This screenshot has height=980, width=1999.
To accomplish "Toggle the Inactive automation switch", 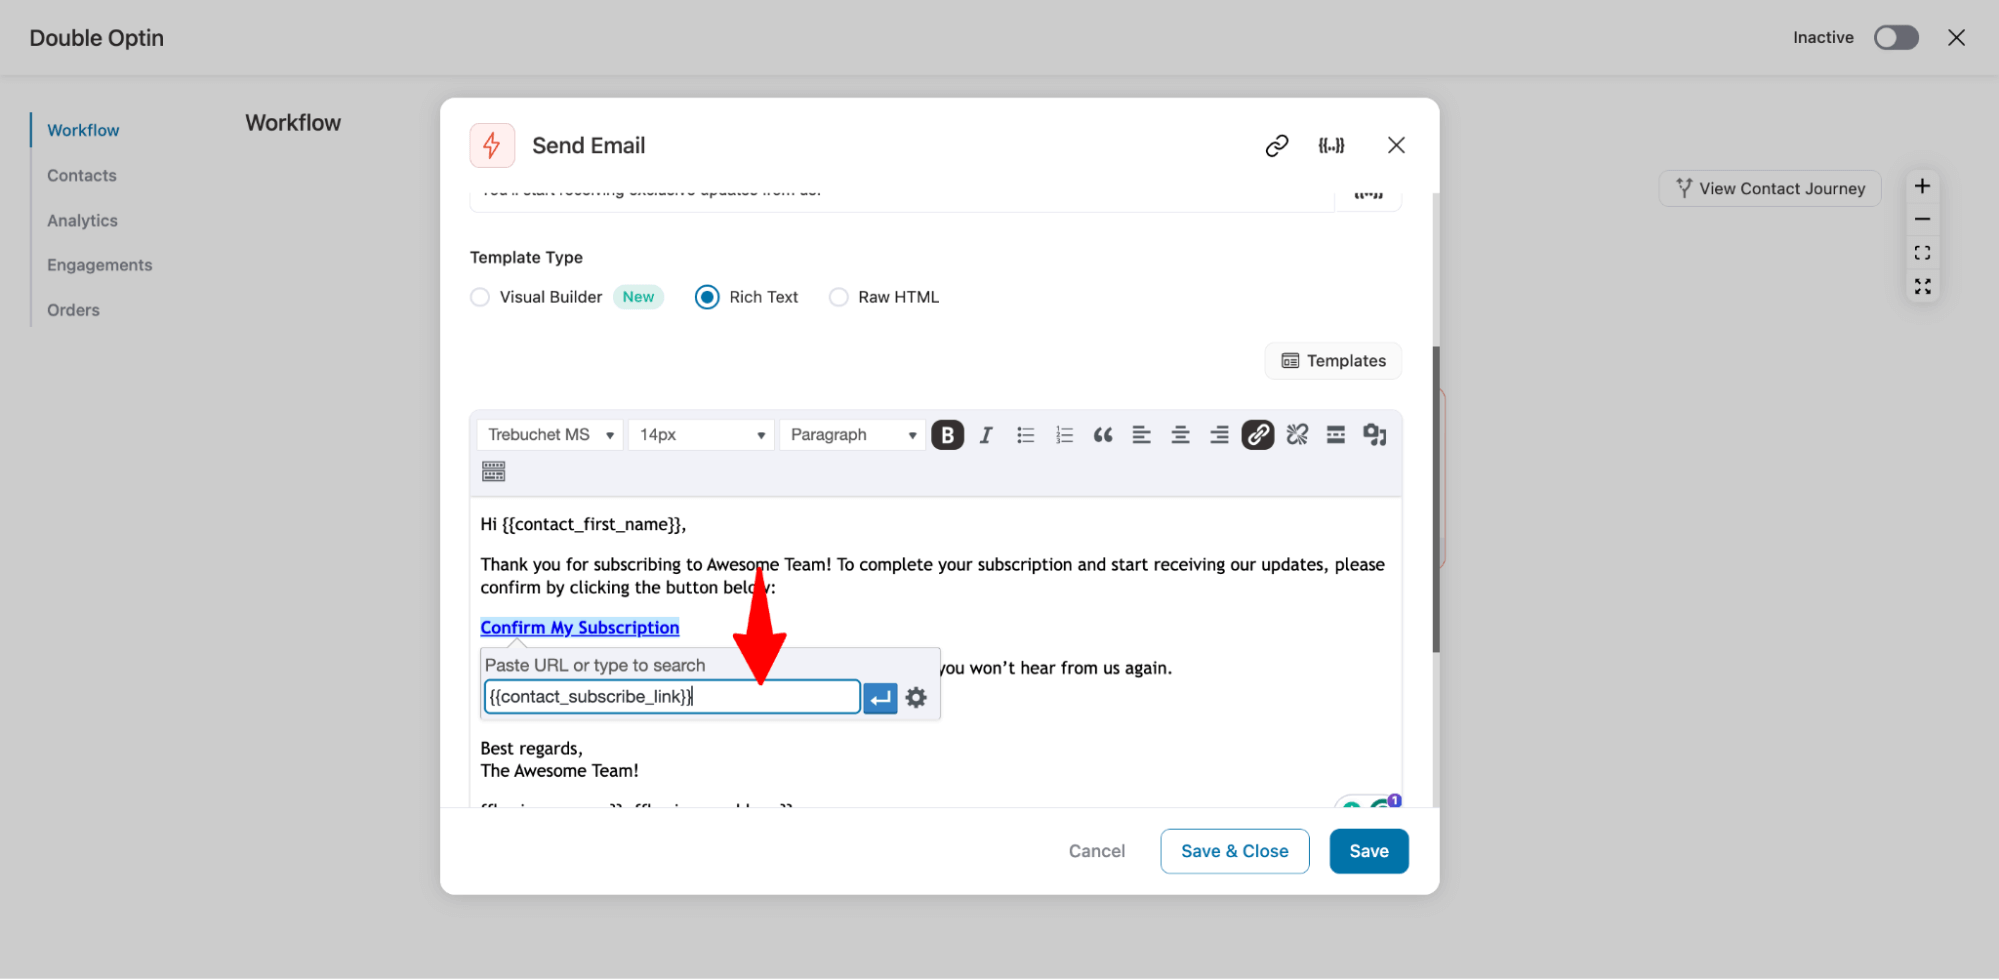I will click(1896, 38).
